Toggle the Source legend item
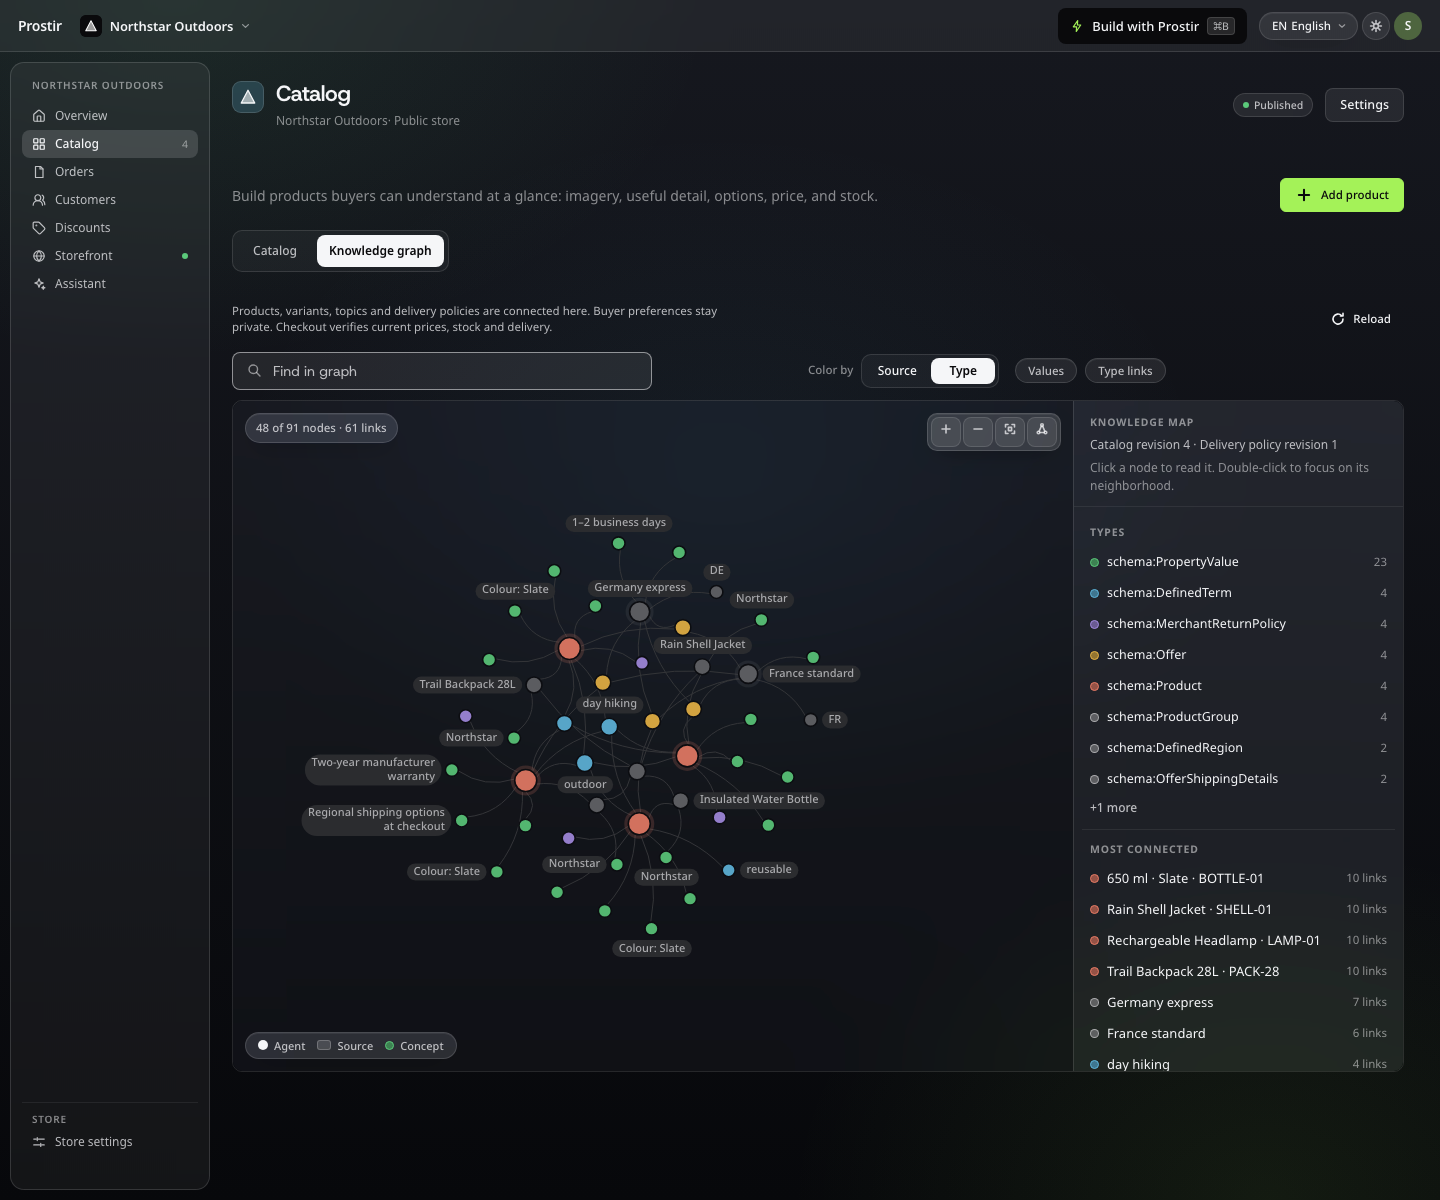1440x1200 pixels. pos(345,1046)
